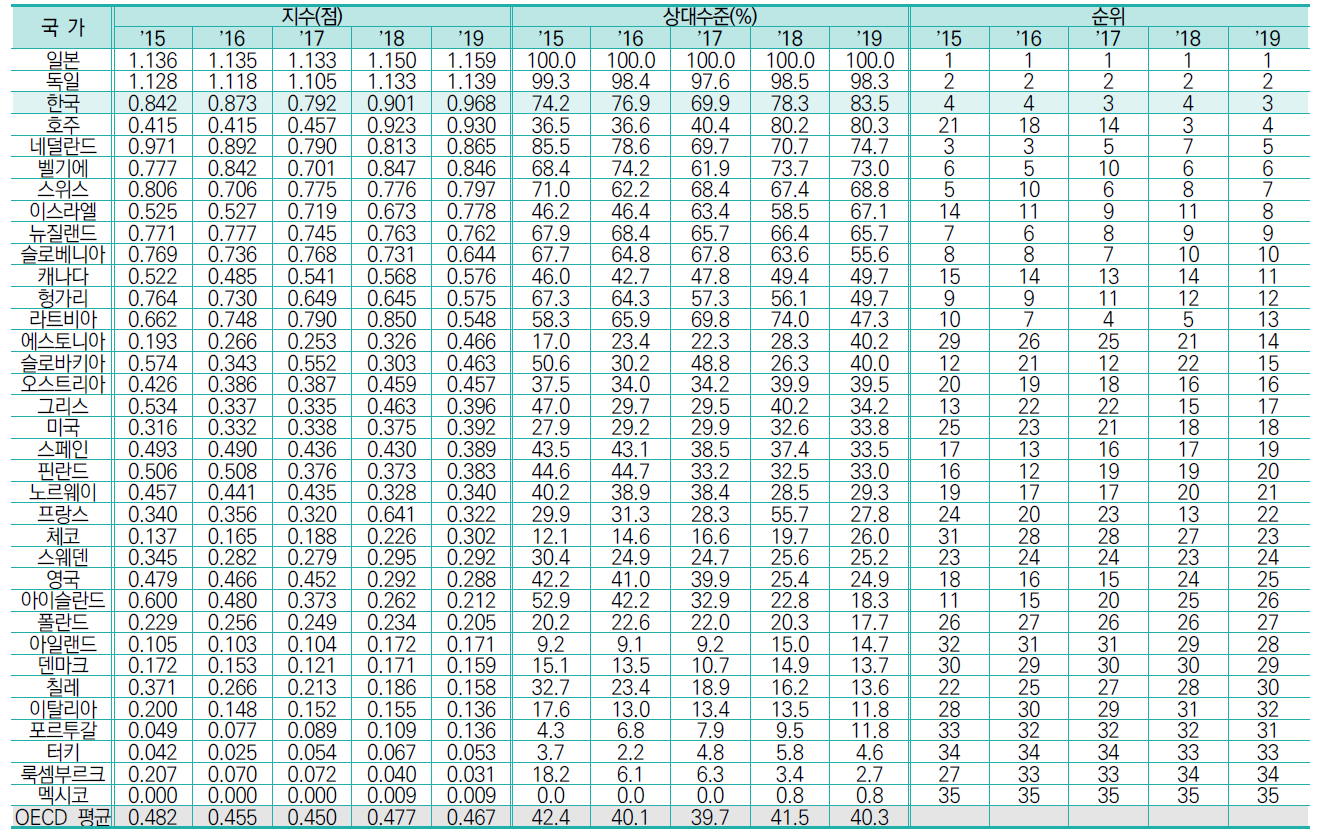Select the 독일 country cell
1328x834 pixels.
(61, 81)
